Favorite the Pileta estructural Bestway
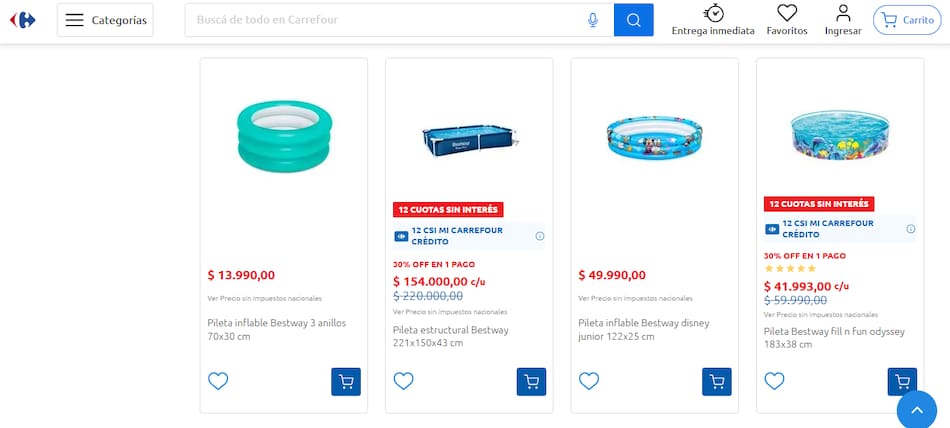 click(x=403, y=381)
